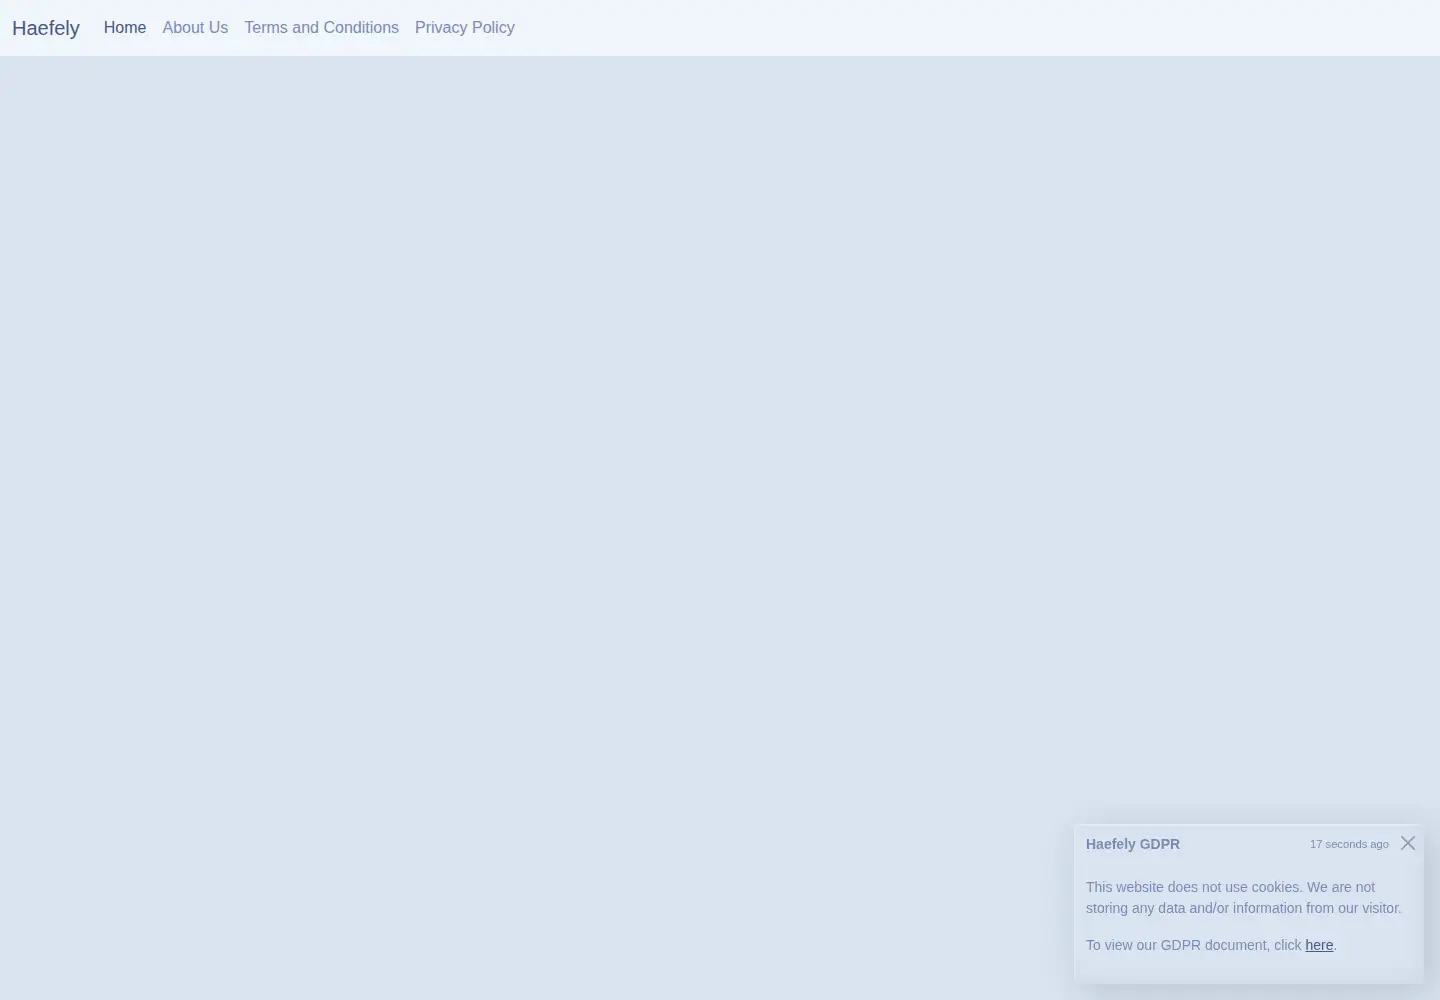Open the Privacy Policy page

(465, 28)
